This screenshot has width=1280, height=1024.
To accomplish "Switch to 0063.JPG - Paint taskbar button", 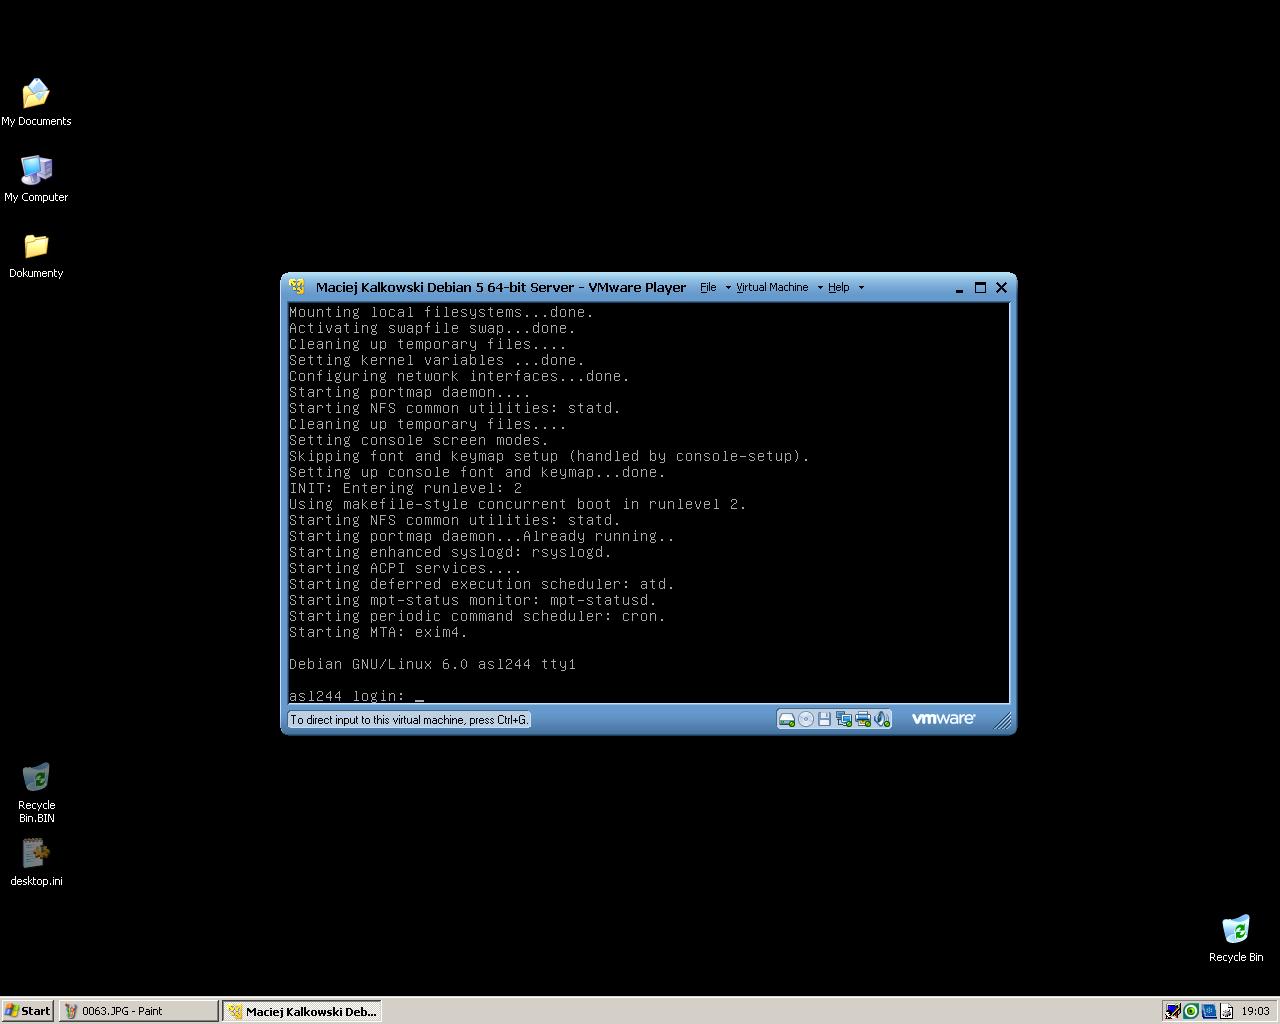I will (x=138, y=1011).
